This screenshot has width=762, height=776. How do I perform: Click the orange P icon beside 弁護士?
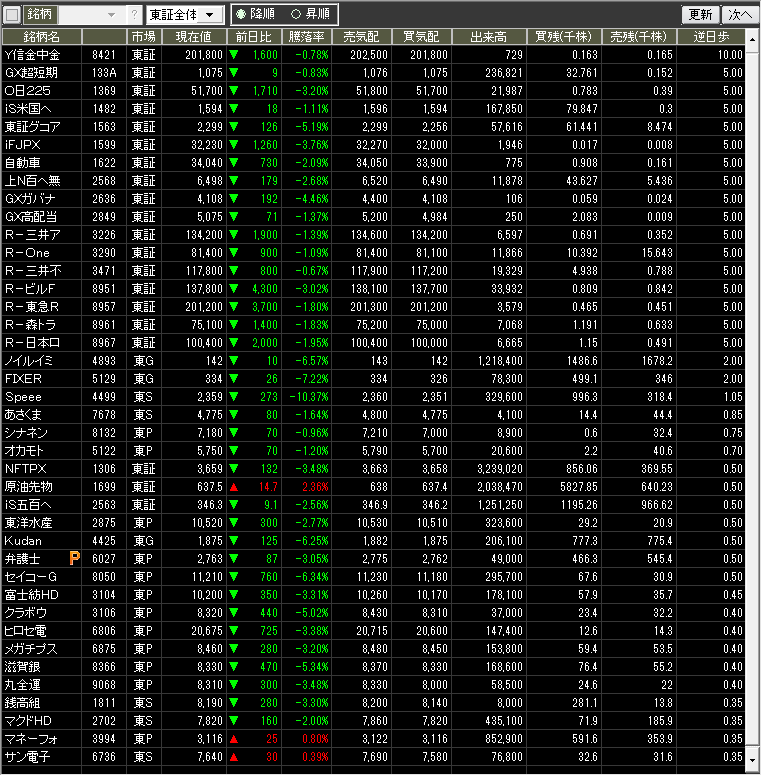[x=74, y=557]
